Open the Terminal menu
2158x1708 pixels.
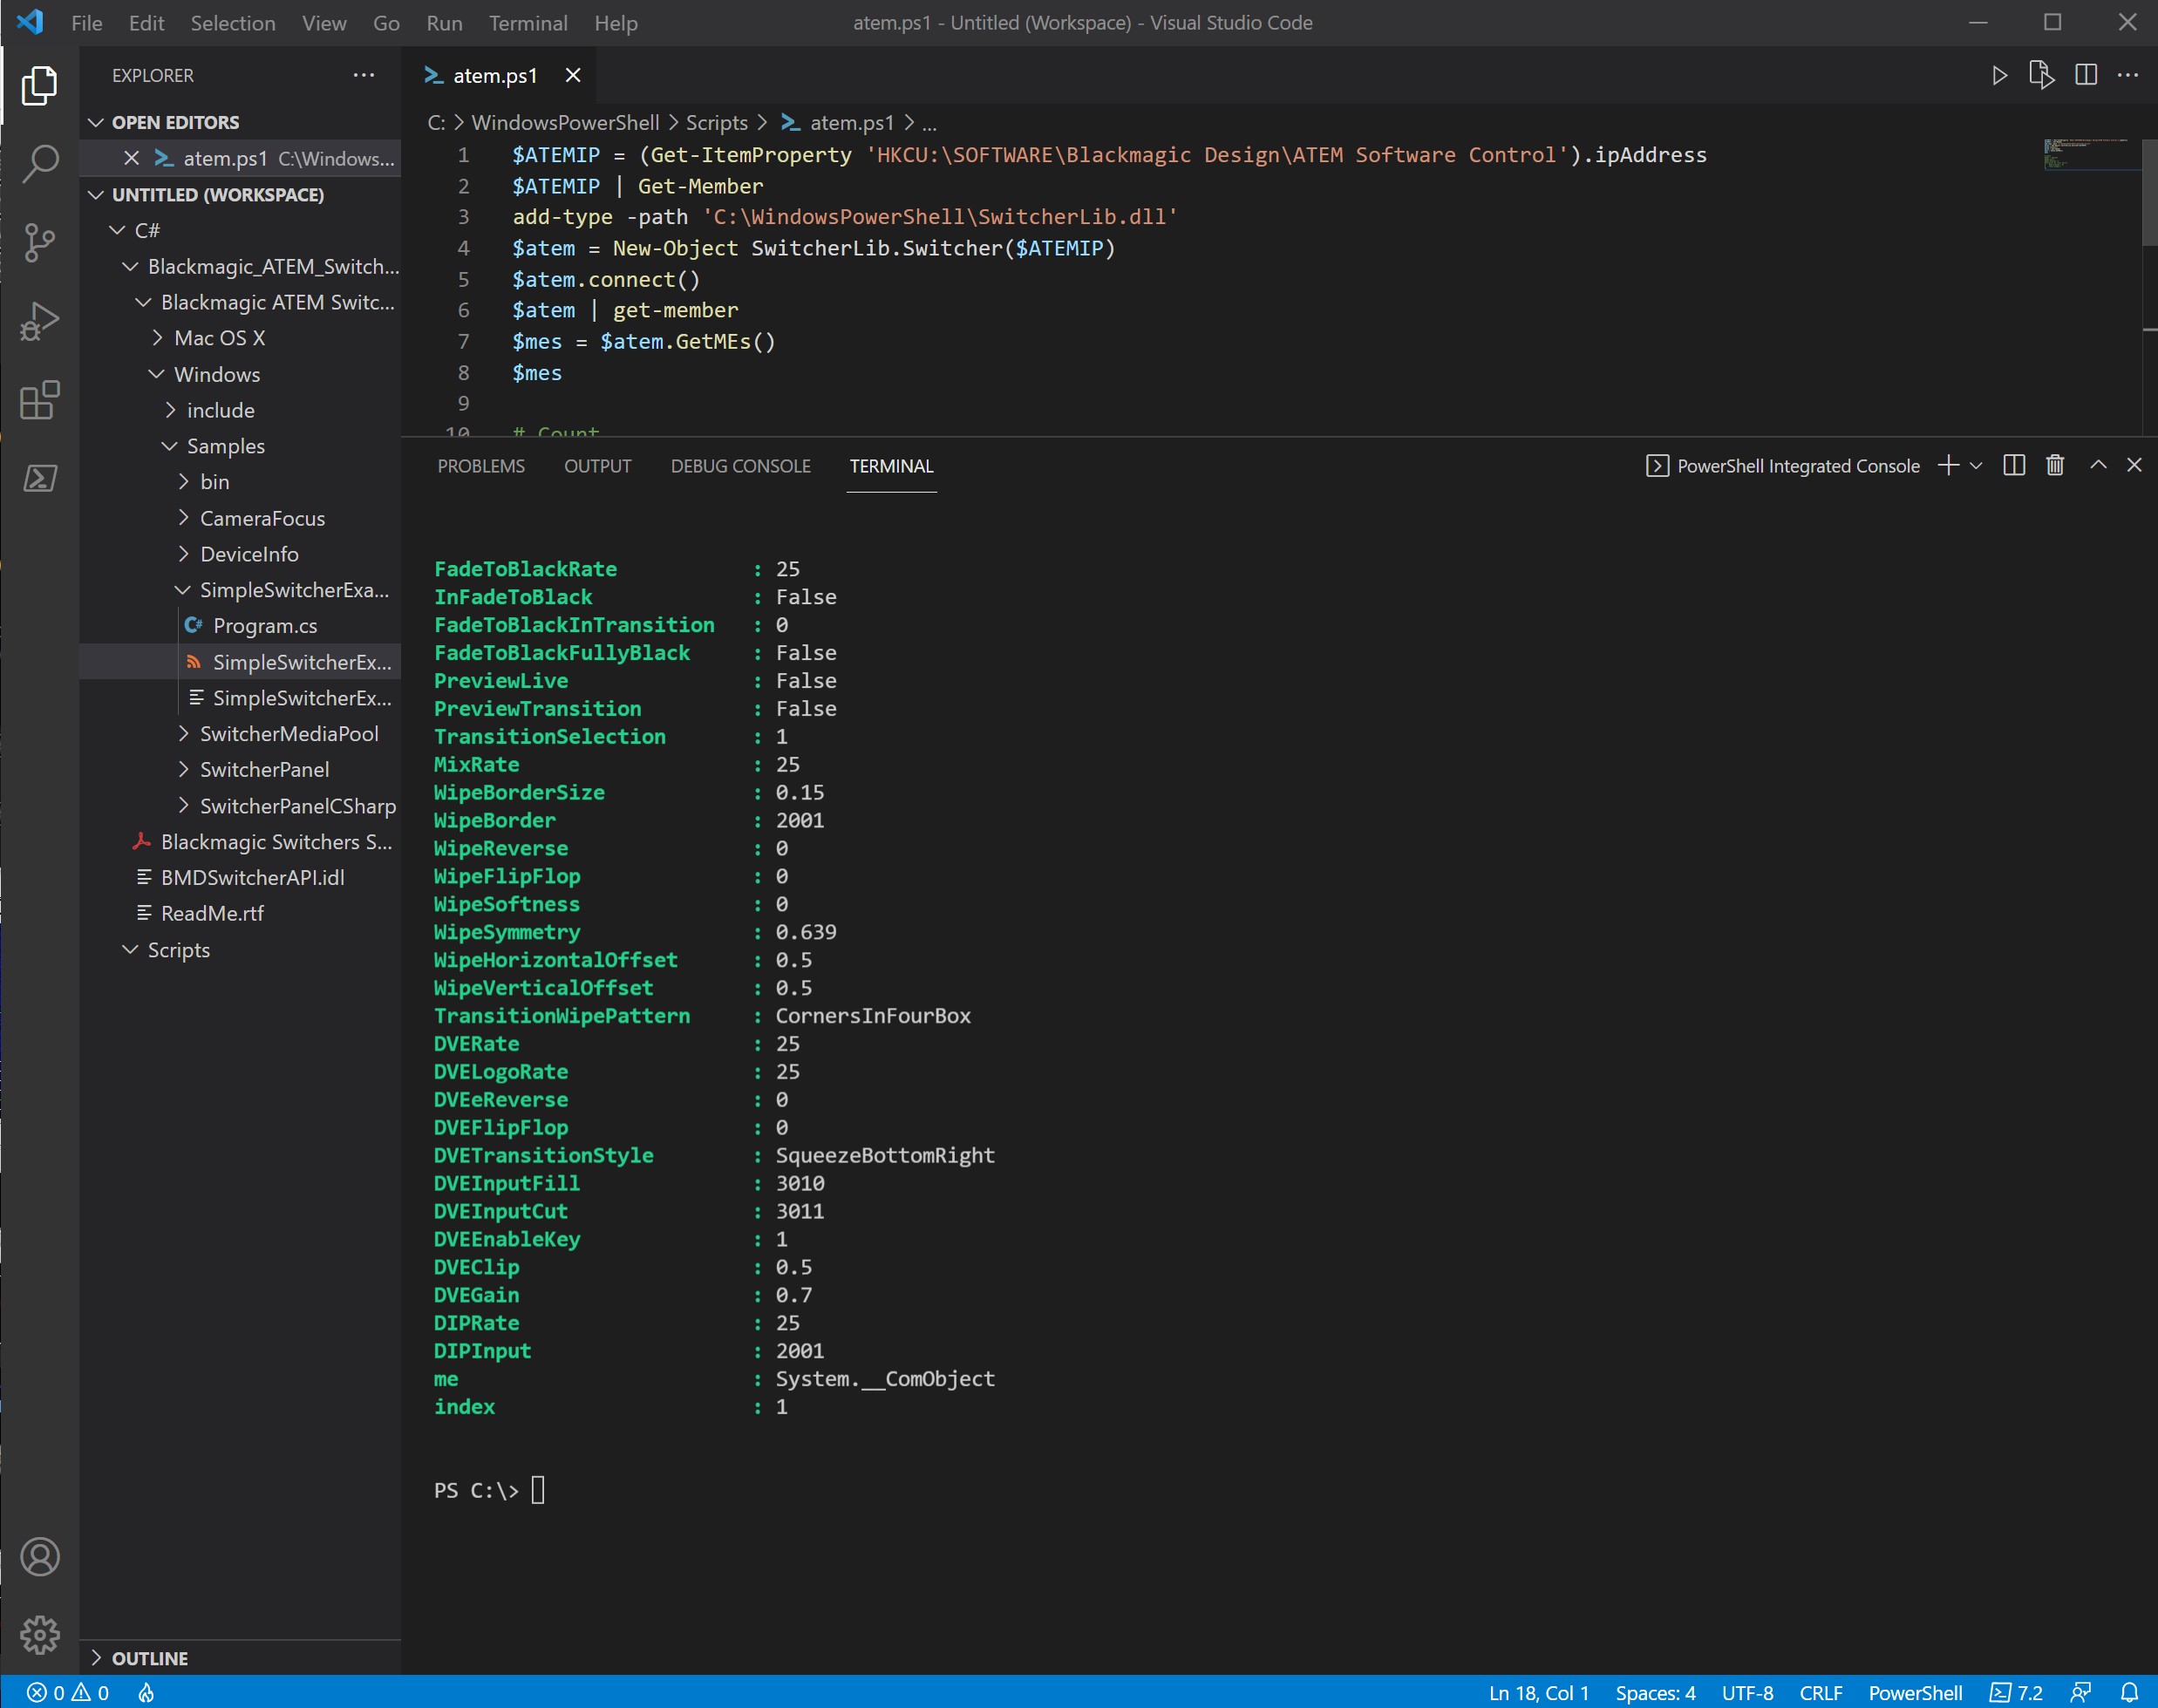coord(527,23)
